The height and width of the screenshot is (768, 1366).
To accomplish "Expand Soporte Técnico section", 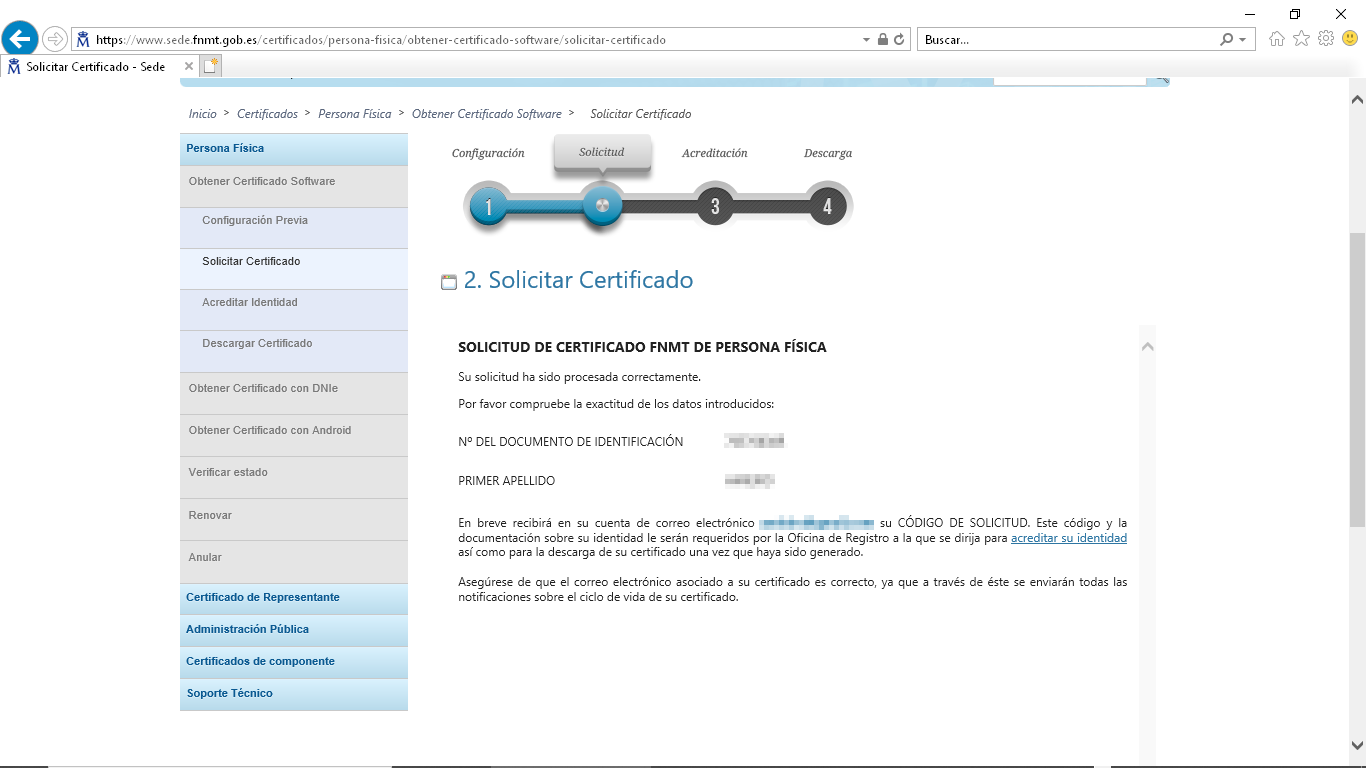I will pyautogui.click(x=294, y=694).
